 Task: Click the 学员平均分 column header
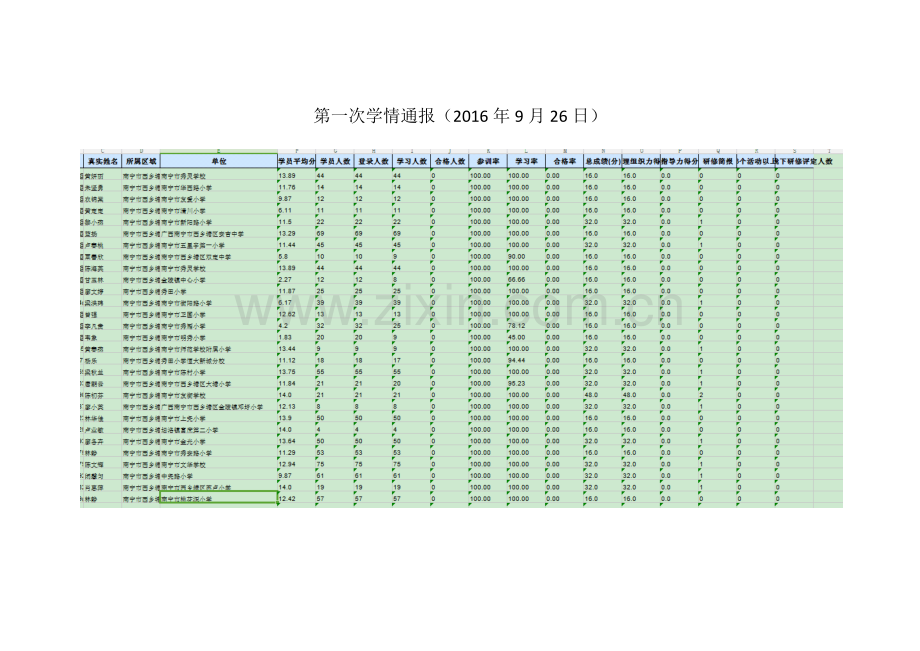296,161
